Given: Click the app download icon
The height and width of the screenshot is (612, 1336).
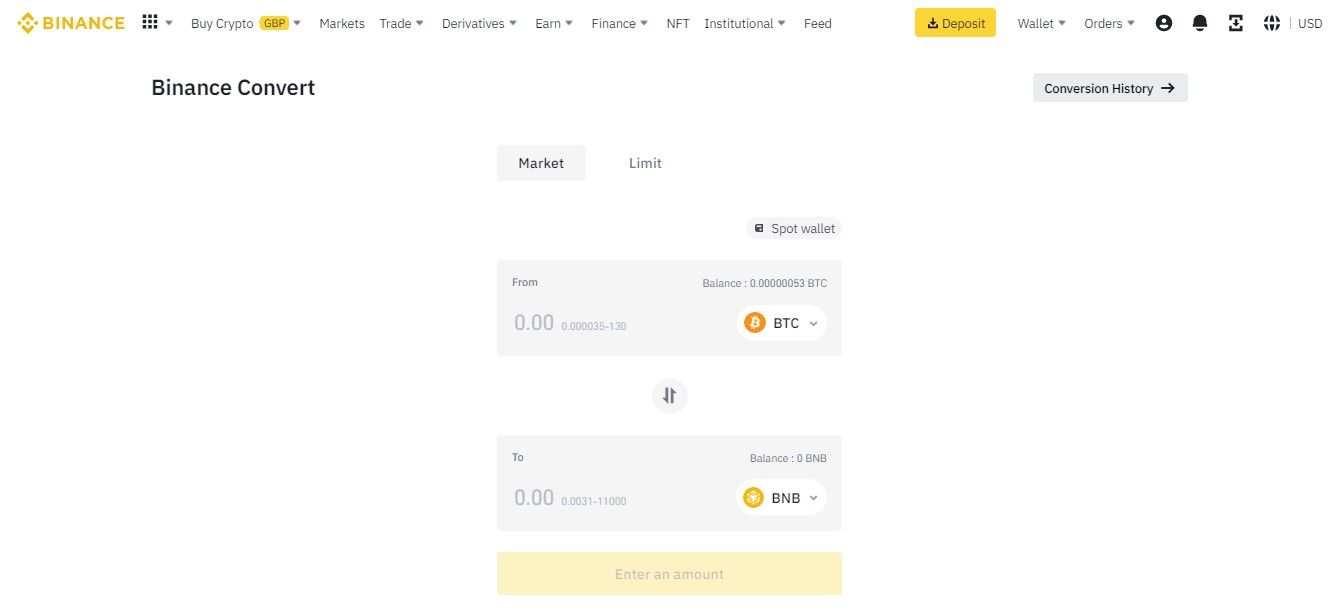Looking at the screenshot, I should 1236,23.
